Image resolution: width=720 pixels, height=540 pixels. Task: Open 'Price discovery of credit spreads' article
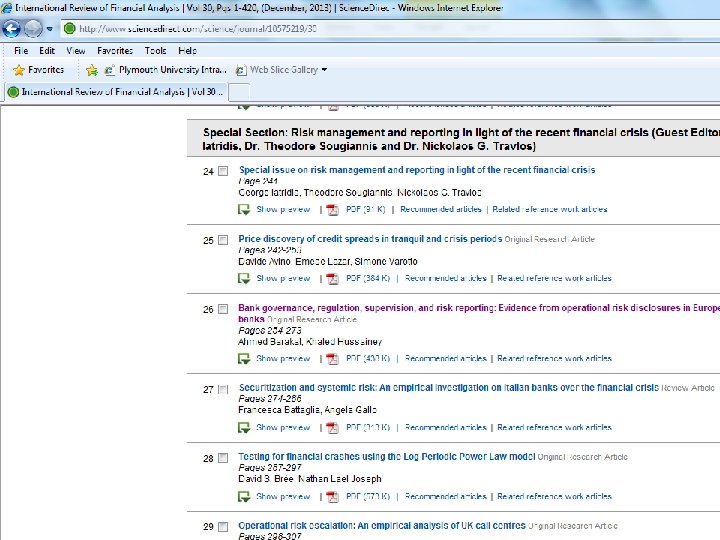point(370,239)
